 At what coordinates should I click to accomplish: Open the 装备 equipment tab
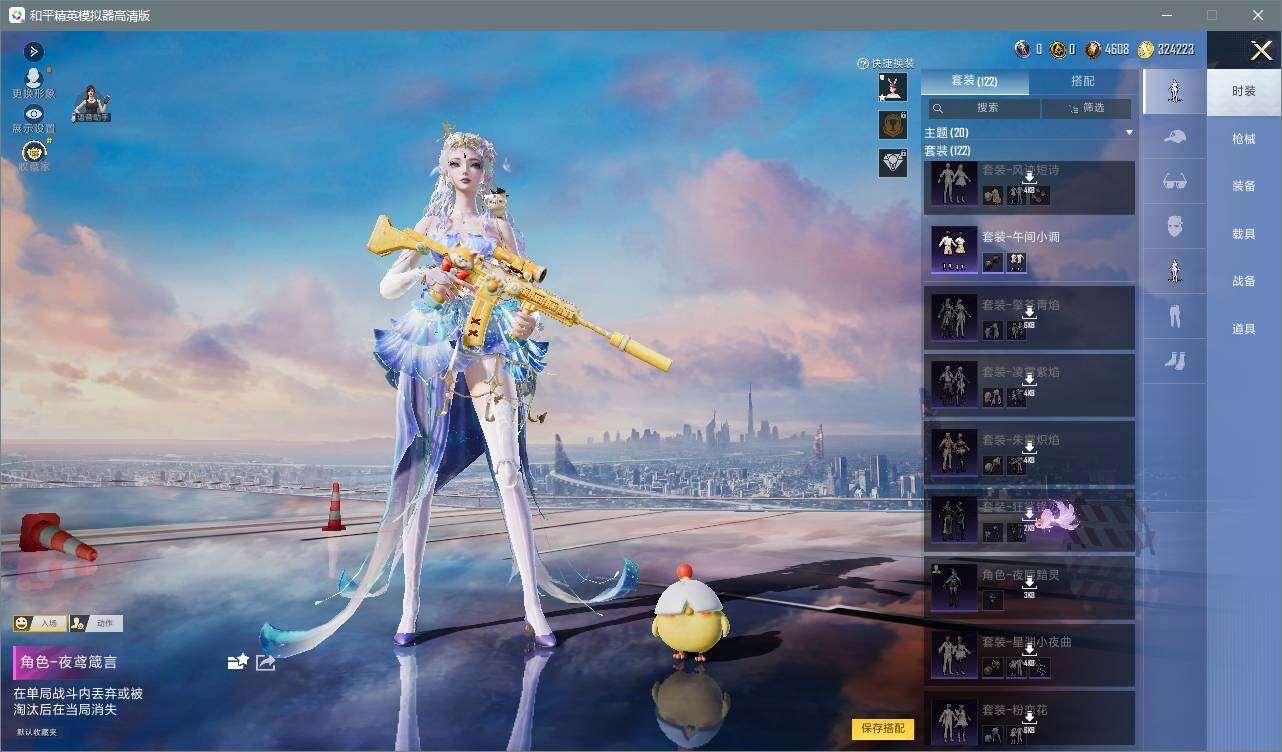coord(1244,186)
